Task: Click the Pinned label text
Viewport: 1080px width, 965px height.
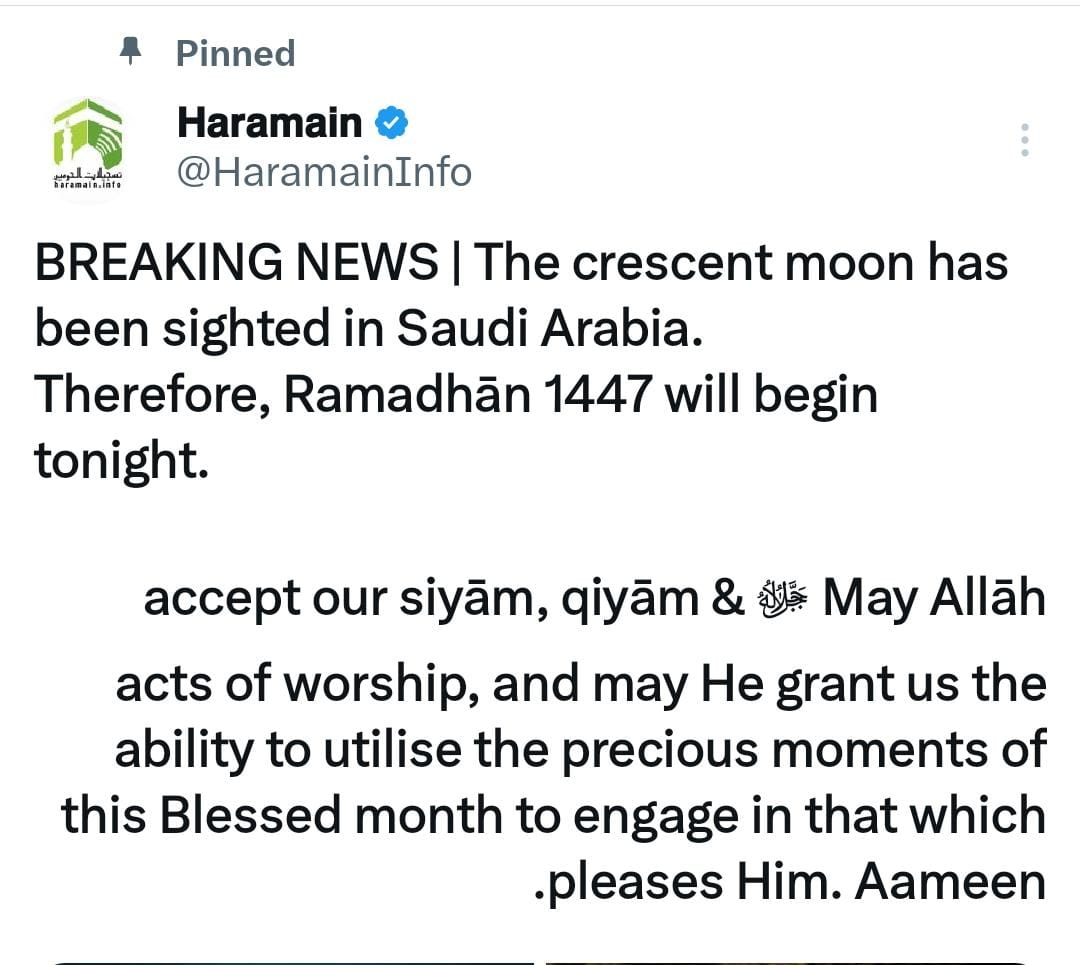Action: click(x=235, y=53)
